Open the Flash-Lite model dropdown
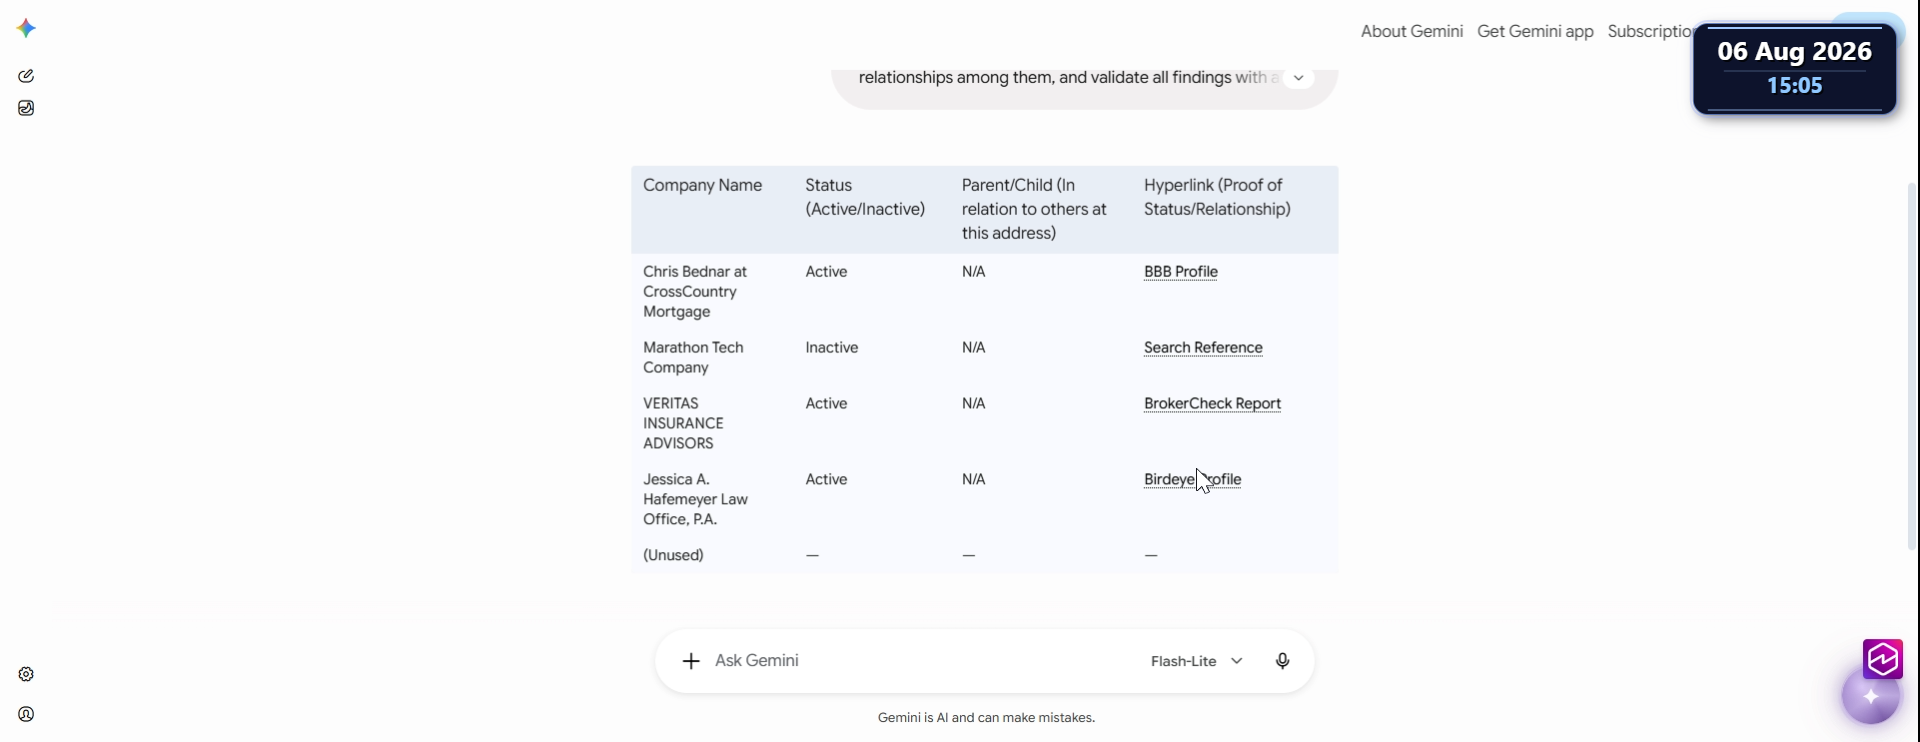The height and width of the screenshot is (742, 1920). (1197, 661)
